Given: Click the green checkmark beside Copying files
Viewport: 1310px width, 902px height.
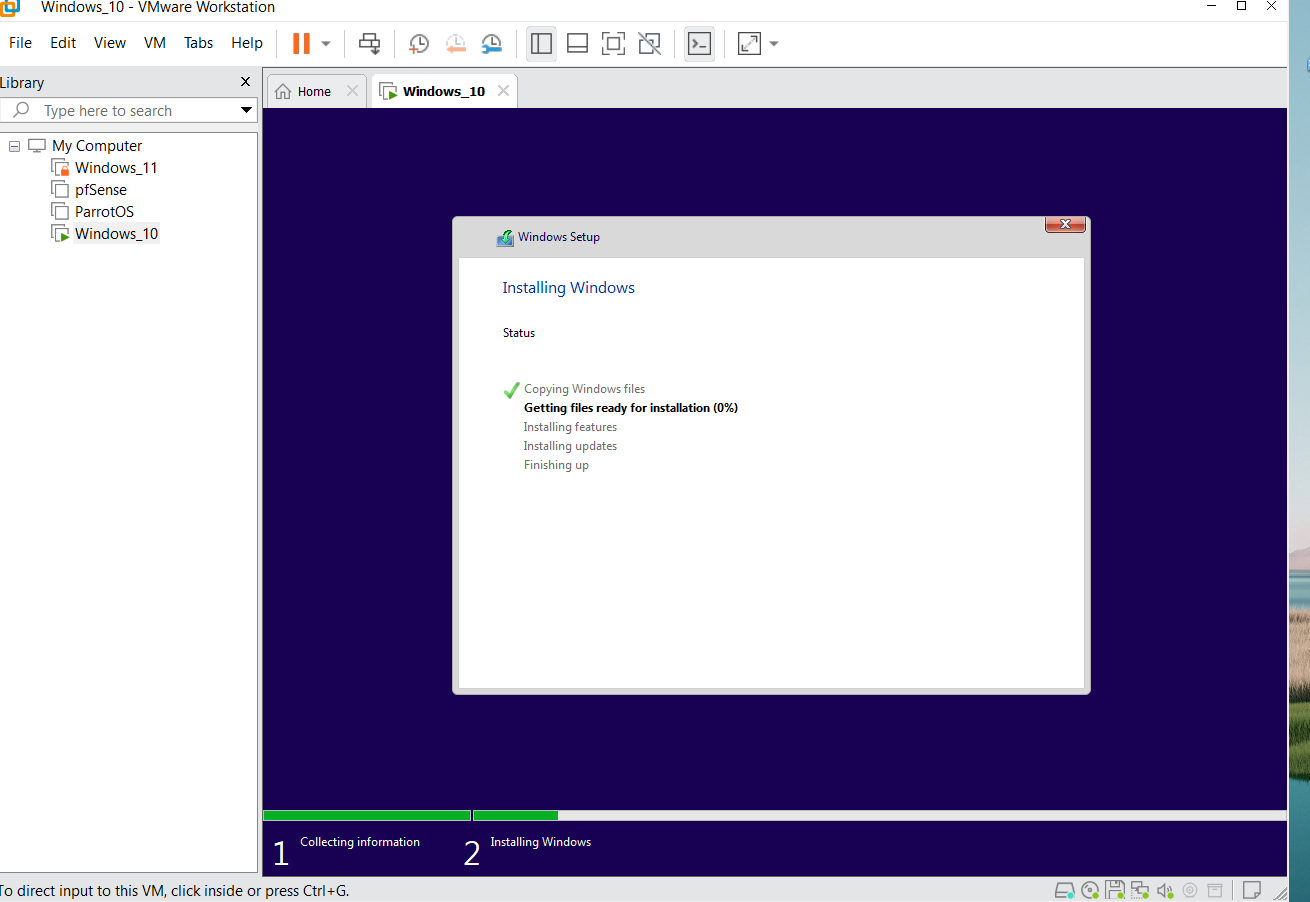Looking at the screenshot, I should (511, 390).
